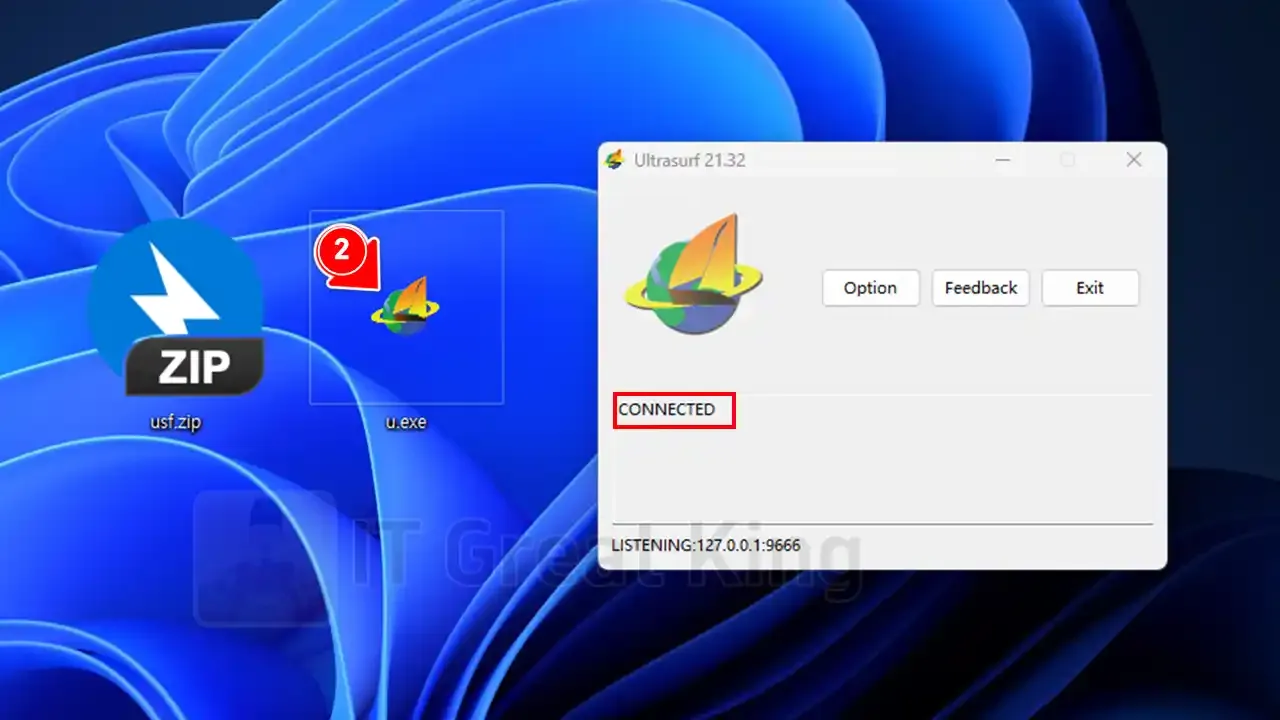Screen dimensions: 1280x720
Task: Open the Option settings button
Action: [870, 288]
